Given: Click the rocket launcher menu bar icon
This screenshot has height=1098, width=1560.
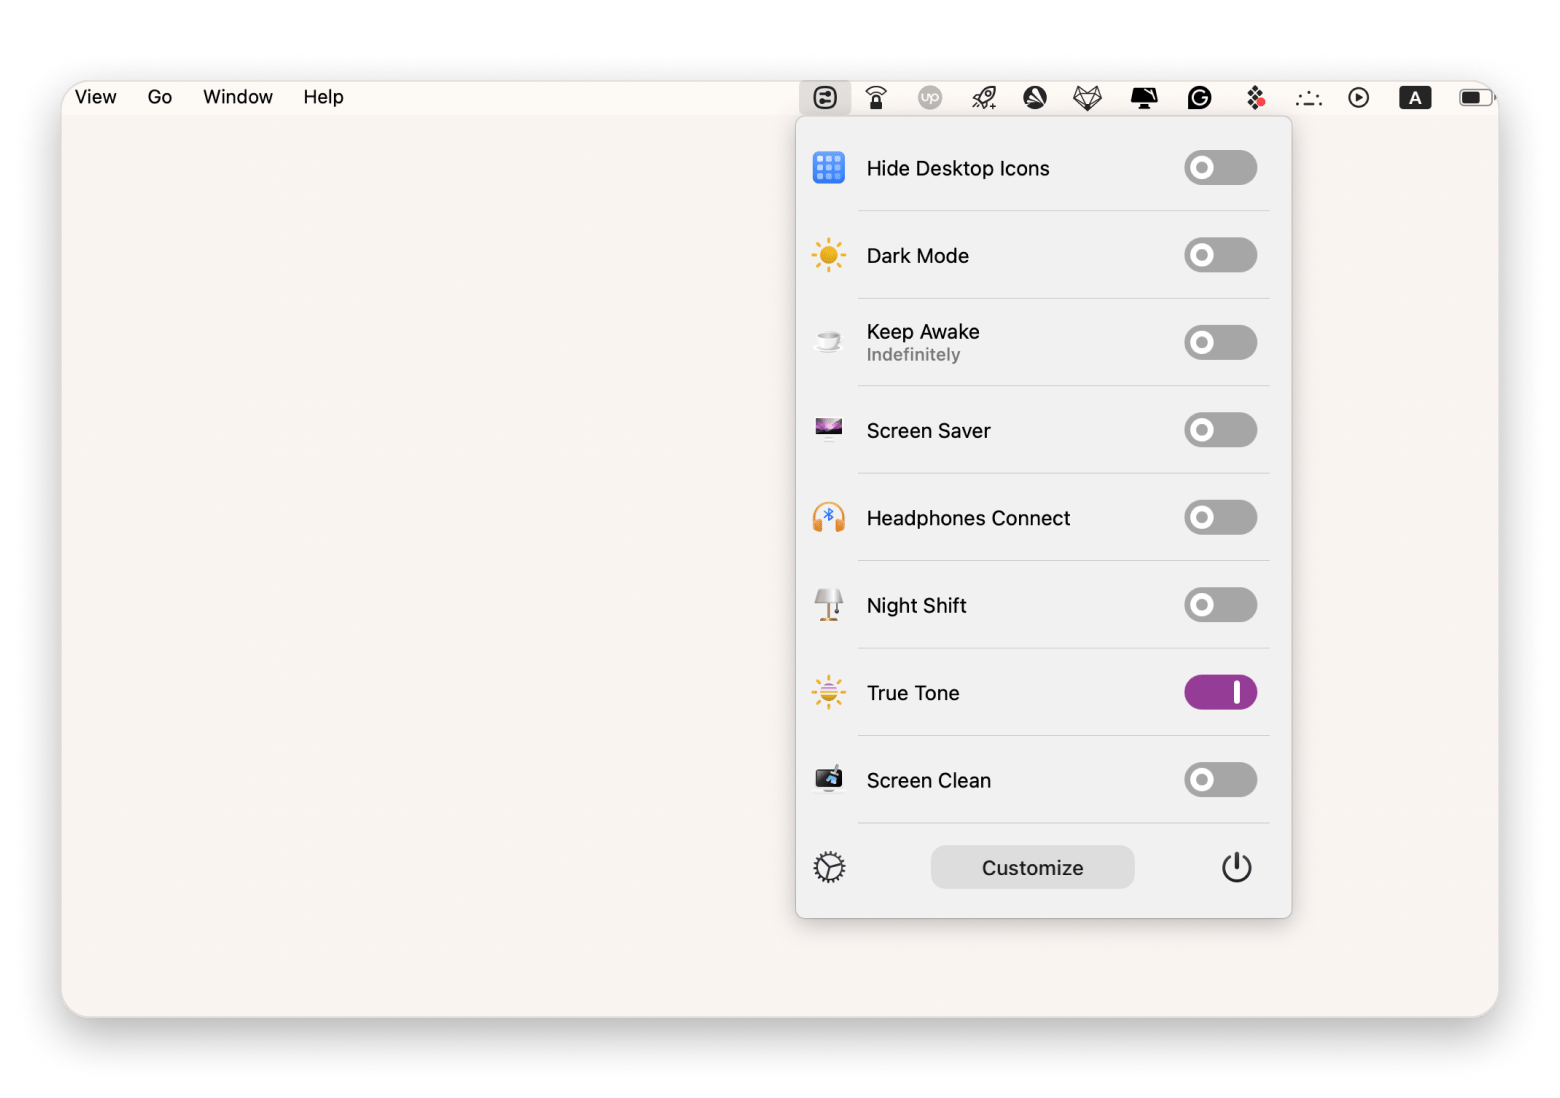Looking at the screenshot, I should coord(983,97).
